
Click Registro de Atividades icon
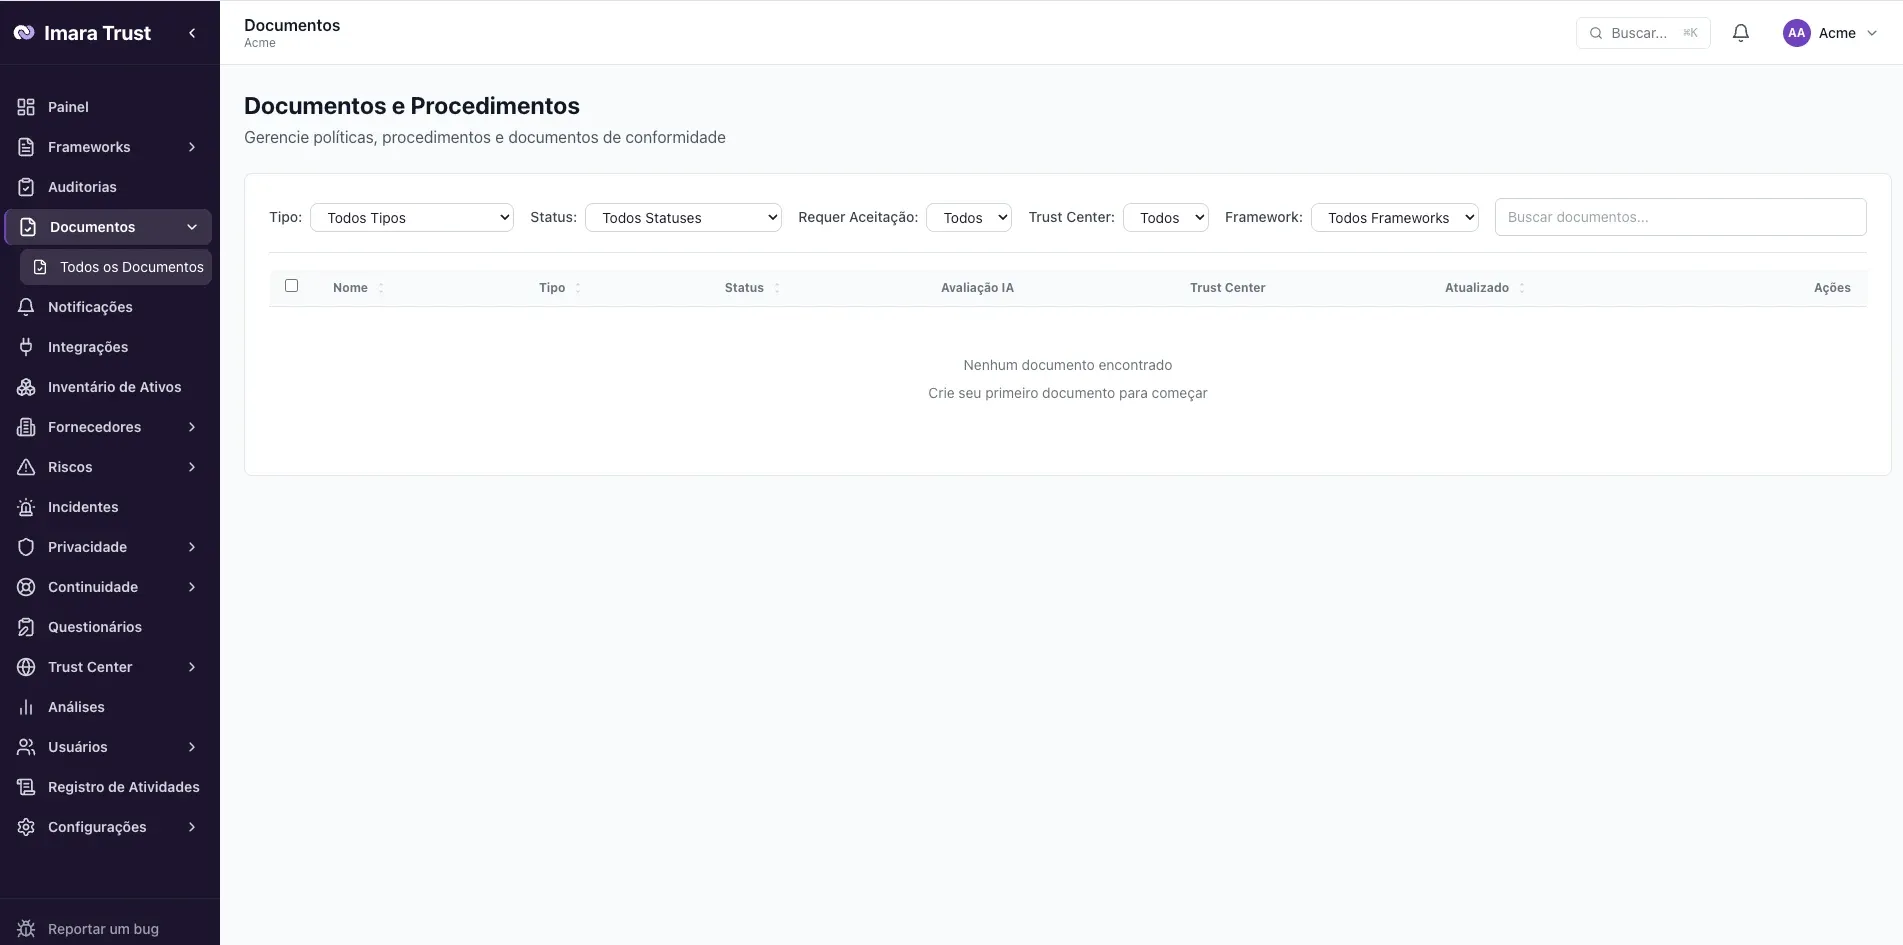tap(26, 787)
